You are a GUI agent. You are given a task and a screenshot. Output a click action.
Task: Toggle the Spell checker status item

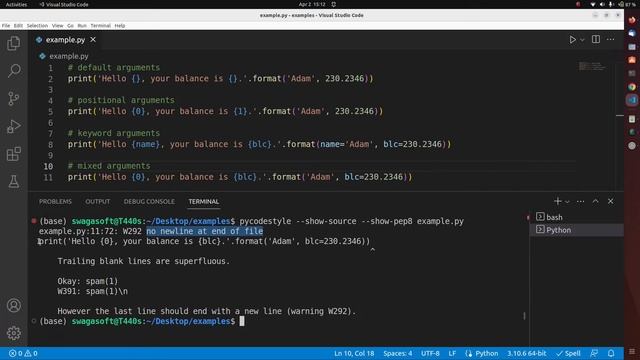(569, 353)
